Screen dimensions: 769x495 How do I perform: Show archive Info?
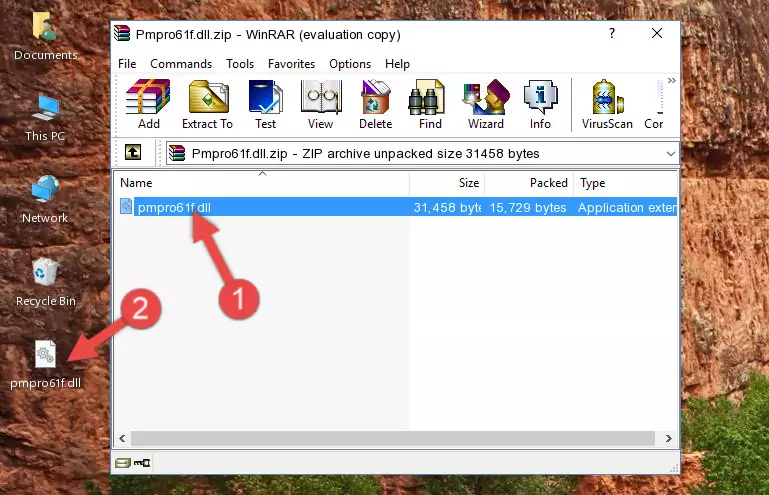(x=540, y=104)
